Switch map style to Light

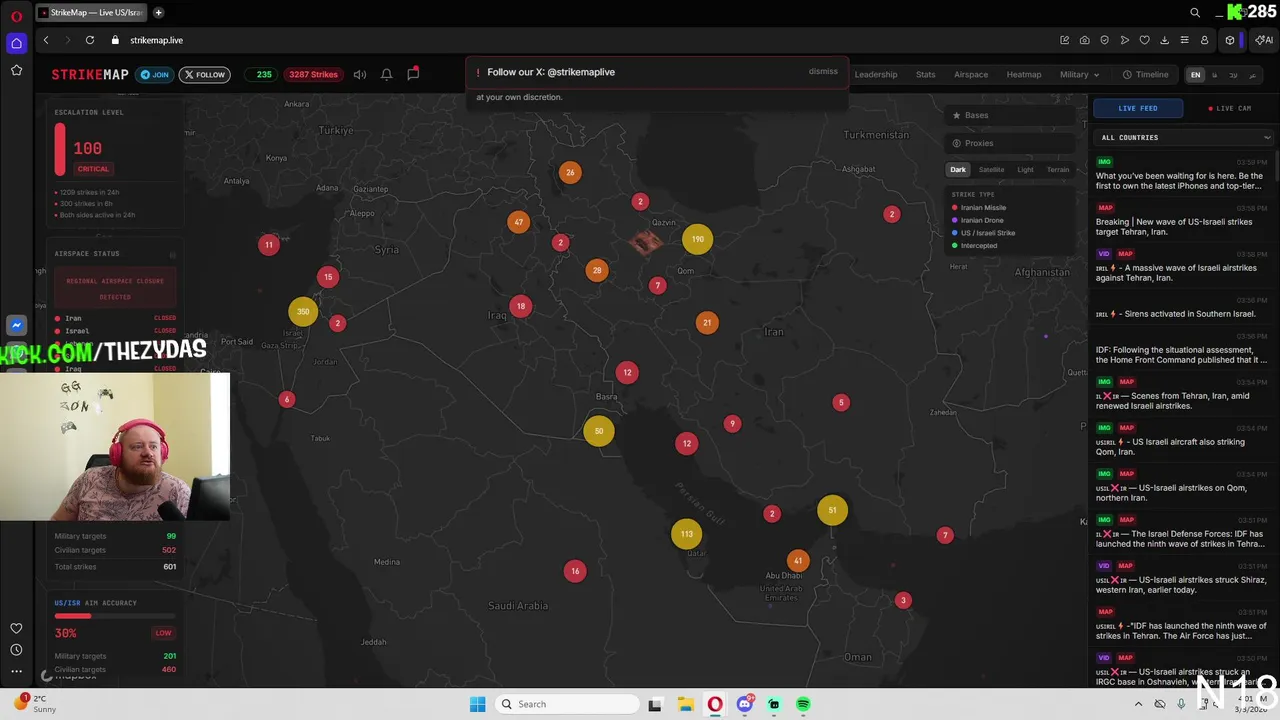tap(1026, 170)
